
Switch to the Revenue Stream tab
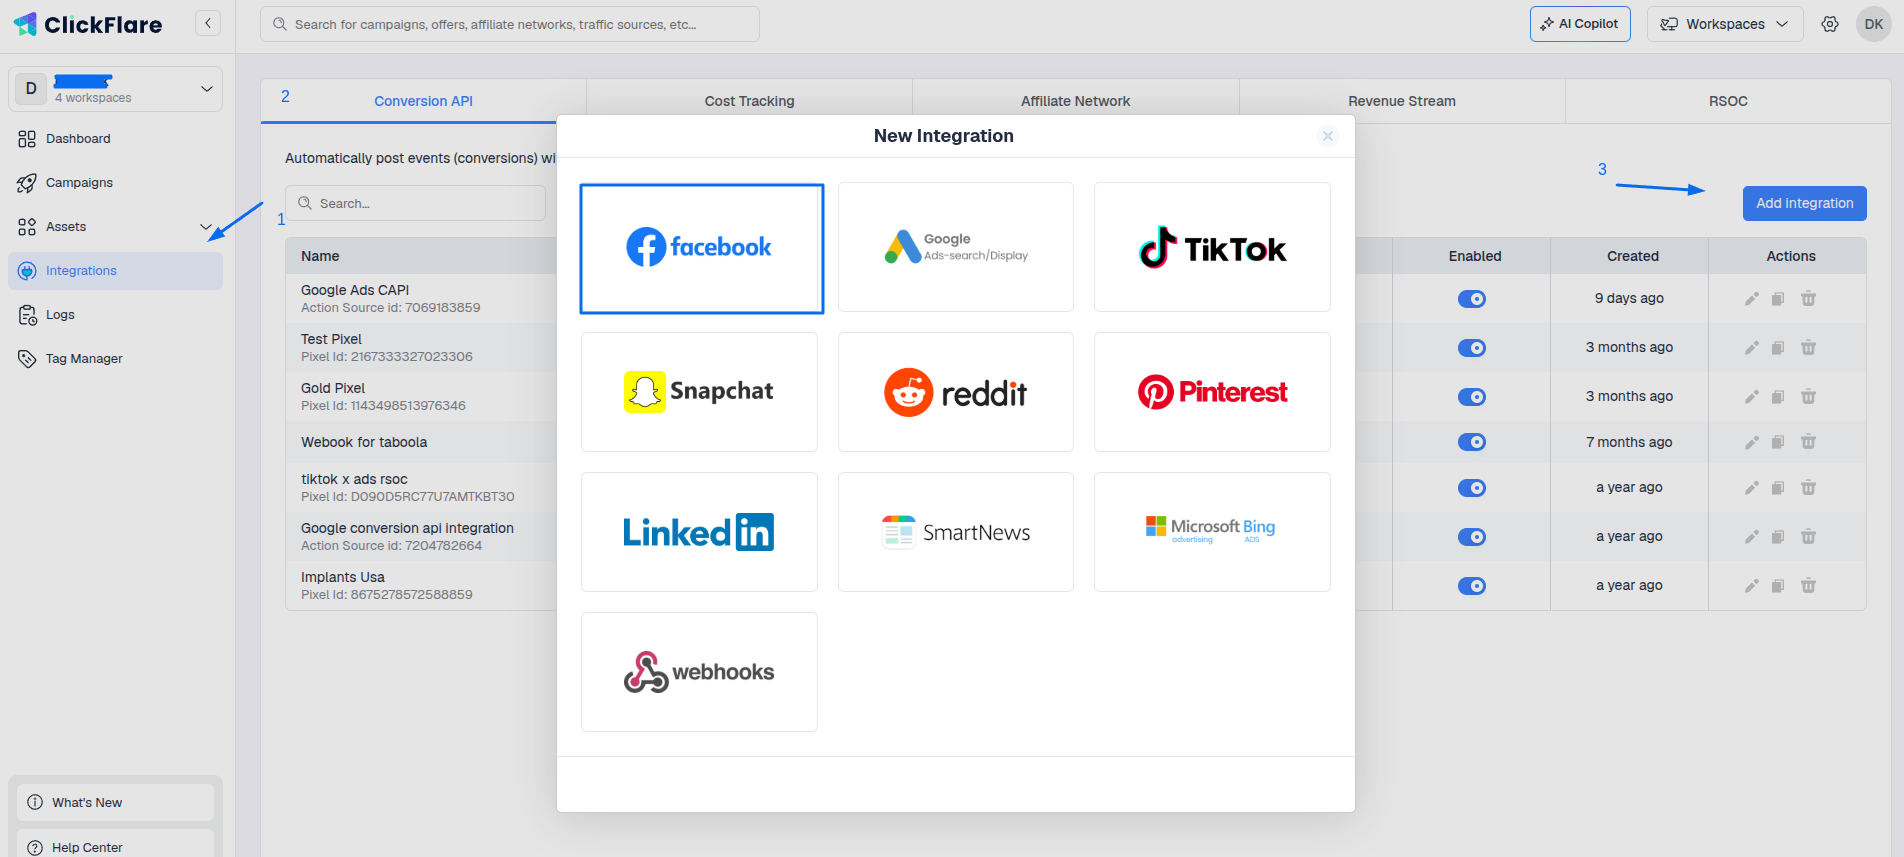(x=1402, y=101)
